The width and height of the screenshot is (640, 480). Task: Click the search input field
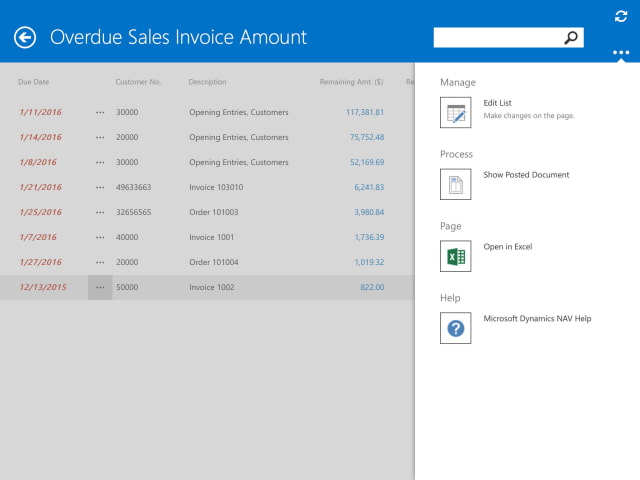pyautogui.click(x=497, y=37)
